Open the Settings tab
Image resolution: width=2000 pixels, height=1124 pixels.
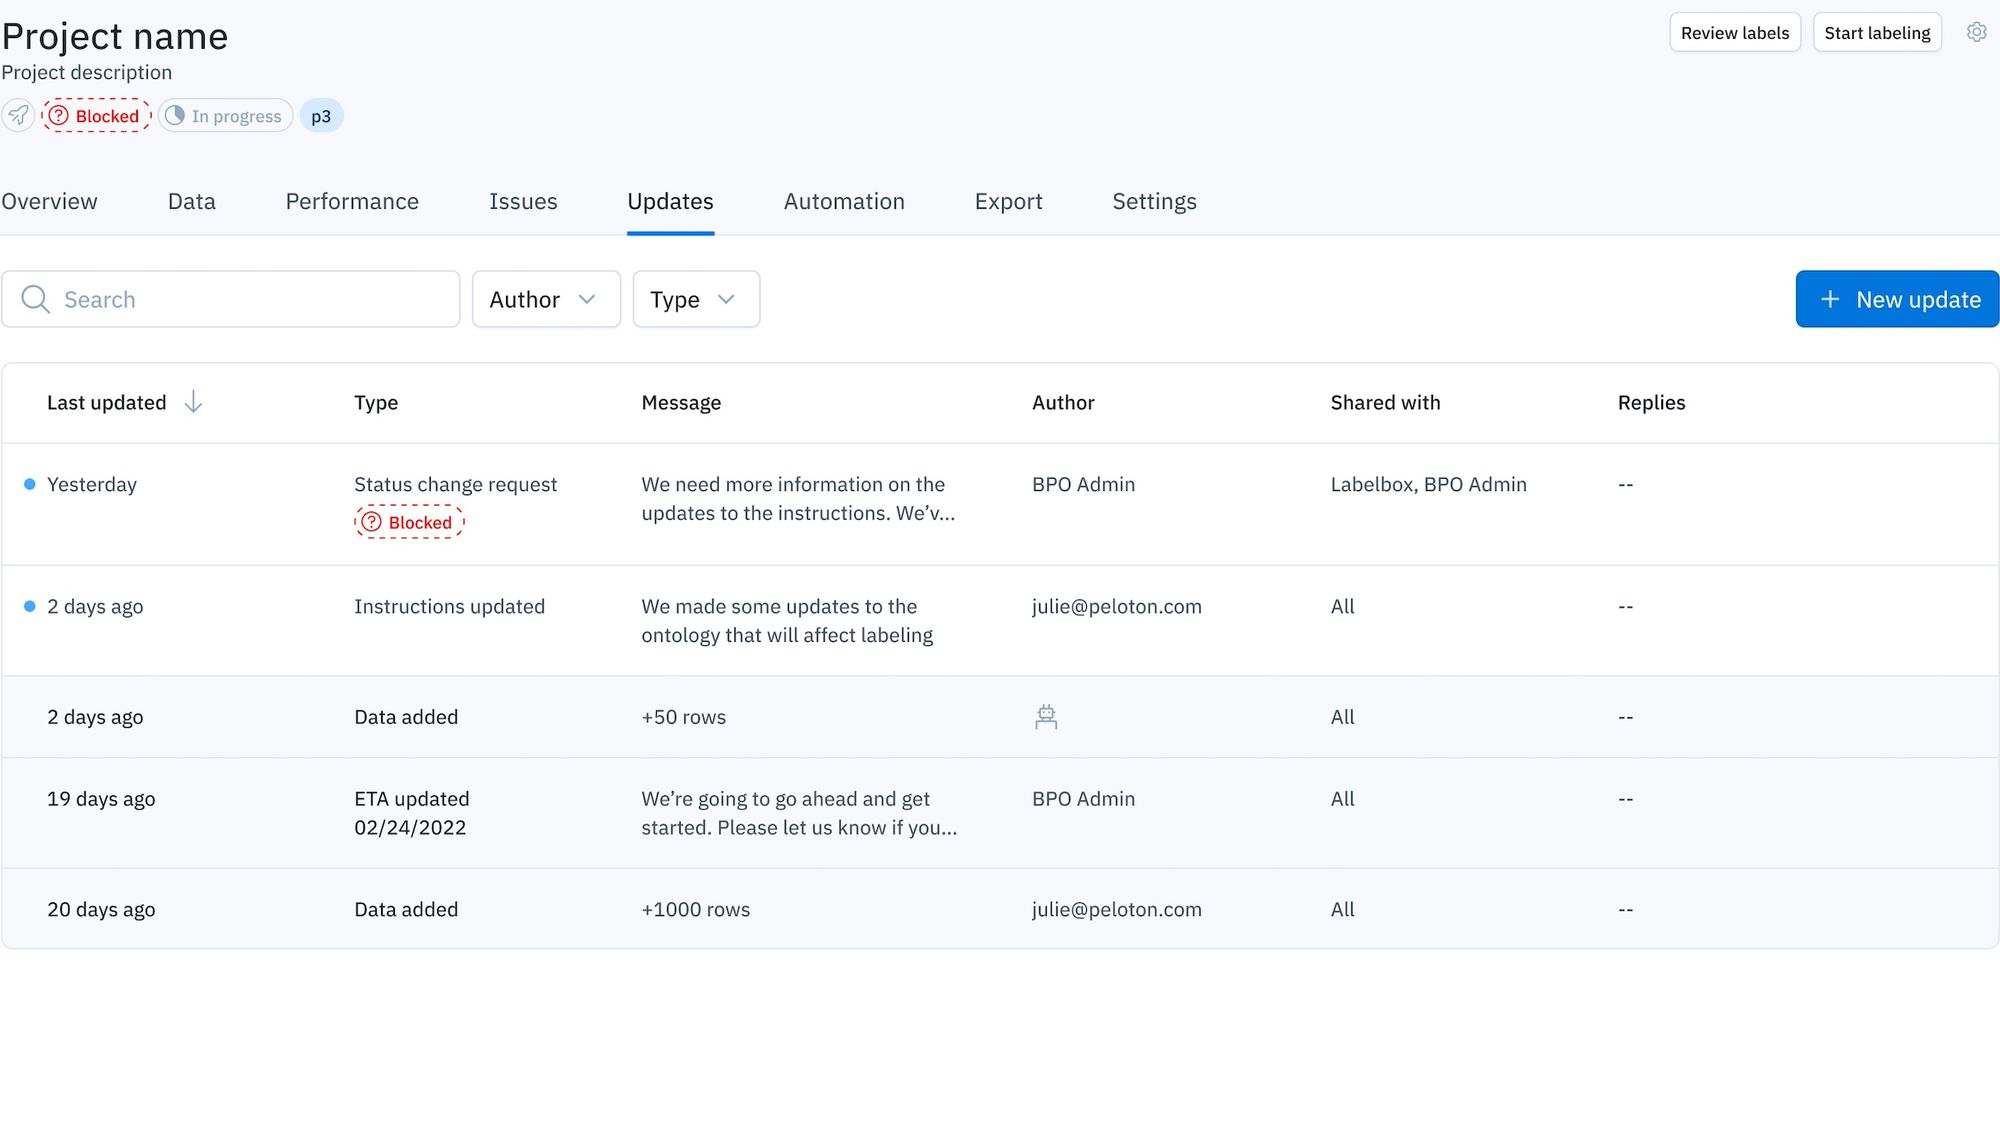[x=1154, y=202]
